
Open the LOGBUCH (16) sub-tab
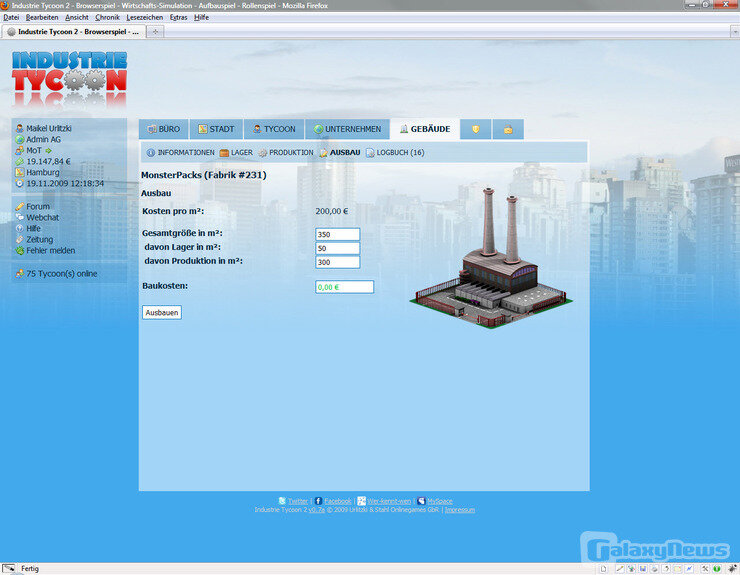point(395,152)
